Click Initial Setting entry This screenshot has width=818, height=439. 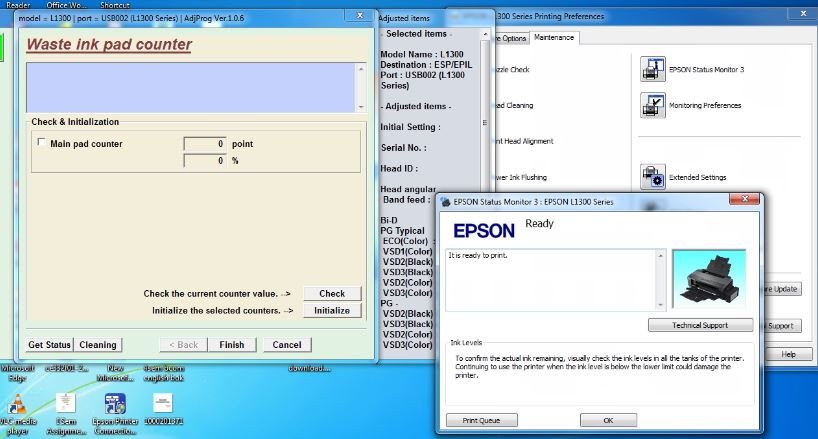(x=410, y=127)
